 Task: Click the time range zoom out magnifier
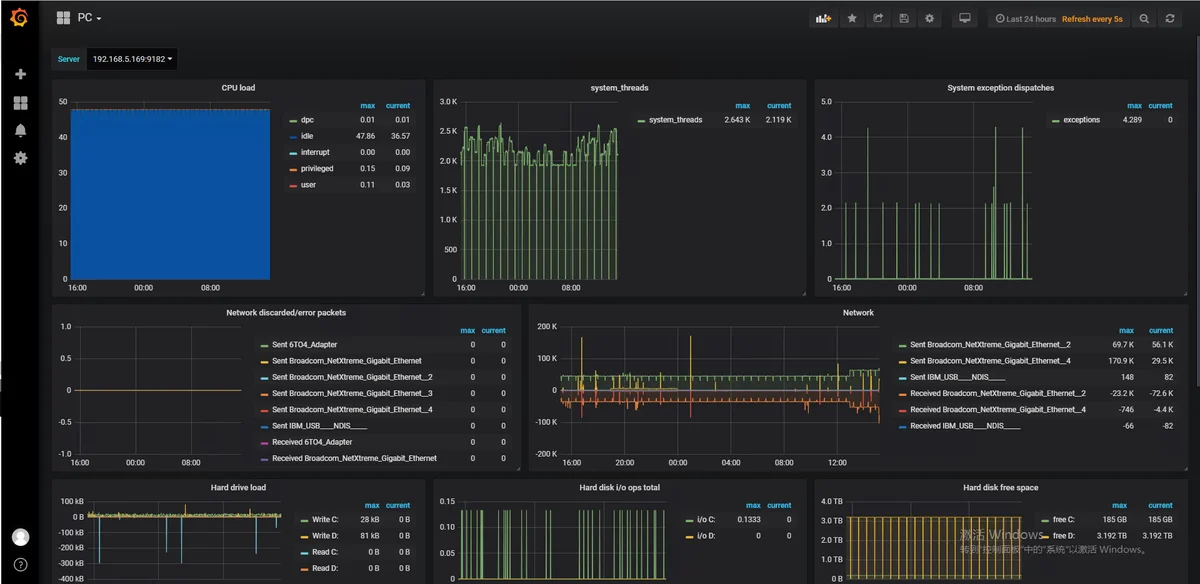(1144, 19)
